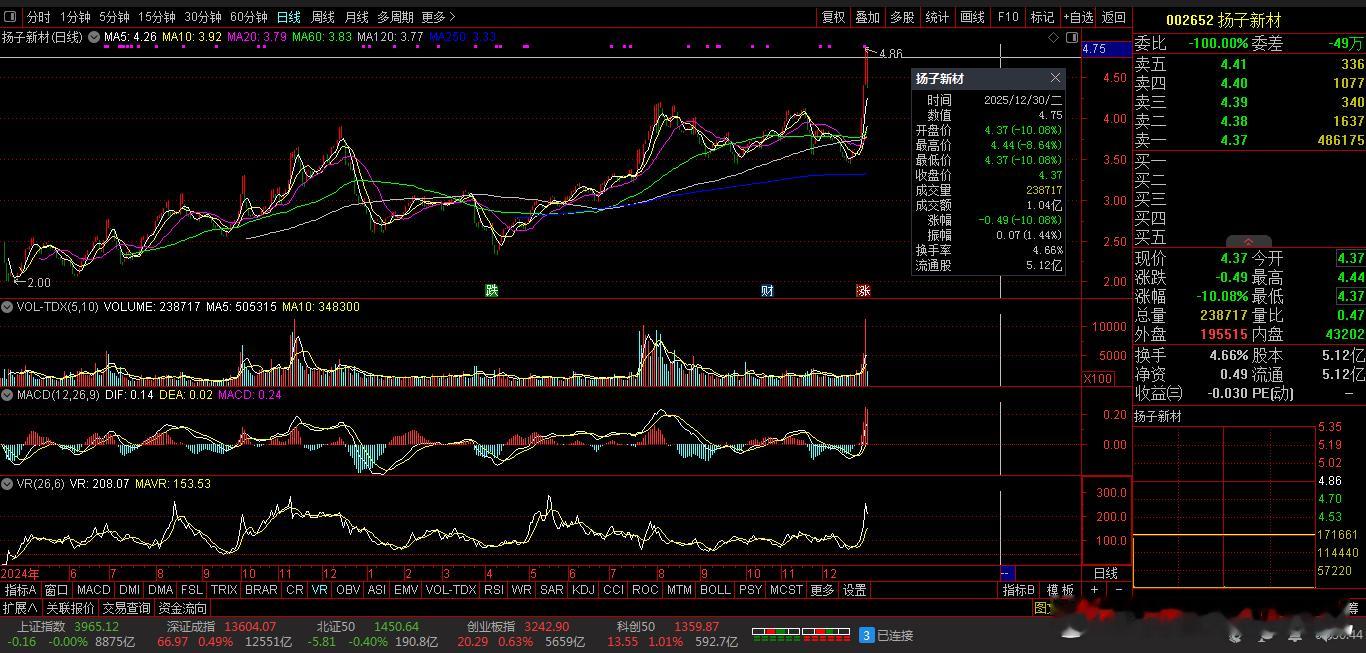This screenshot has height=653, width=1366.
Task: Click the red-green market breadth bar
Action: (801, 634)
